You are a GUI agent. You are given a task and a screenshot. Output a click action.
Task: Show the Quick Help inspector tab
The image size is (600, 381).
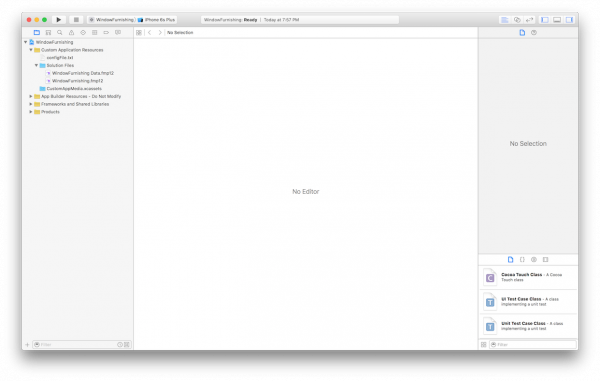534,33
